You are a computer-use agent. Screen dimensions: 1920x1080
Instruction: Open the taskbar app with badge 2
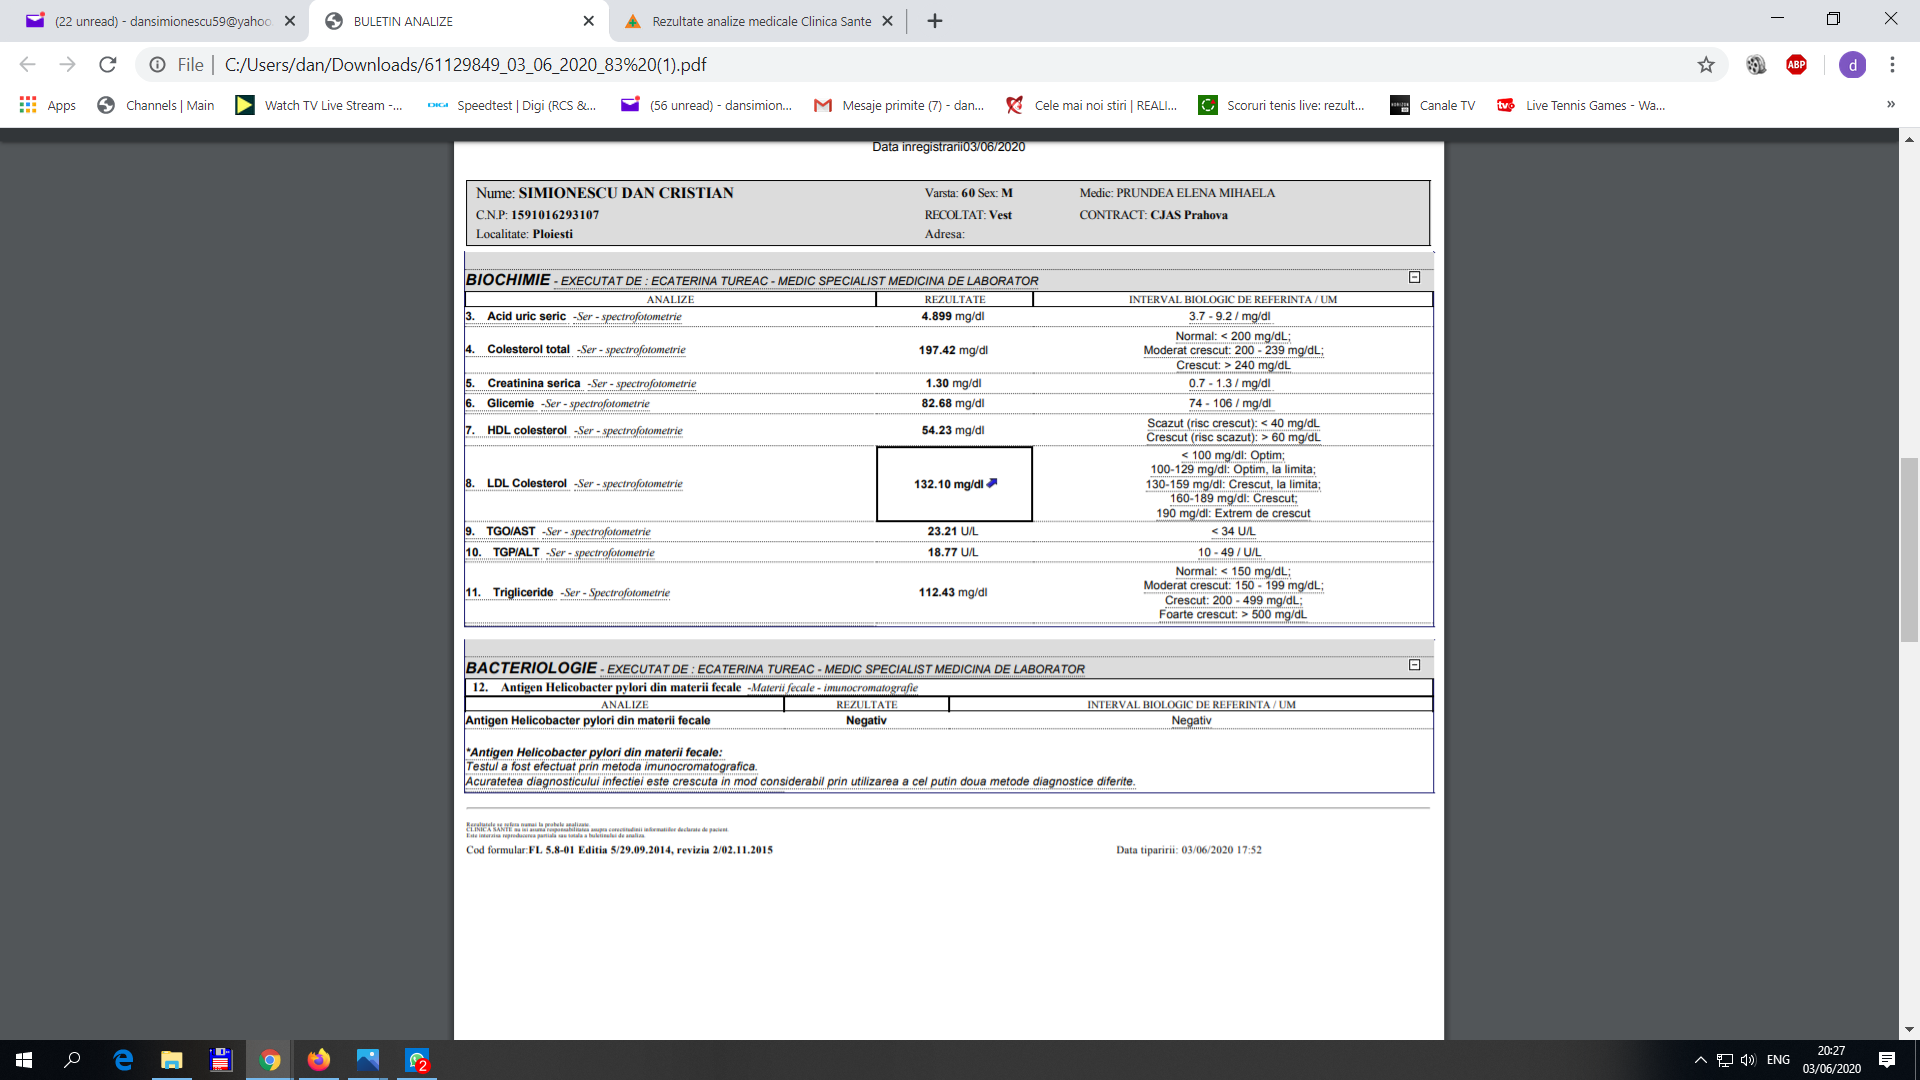[417, 1060]
